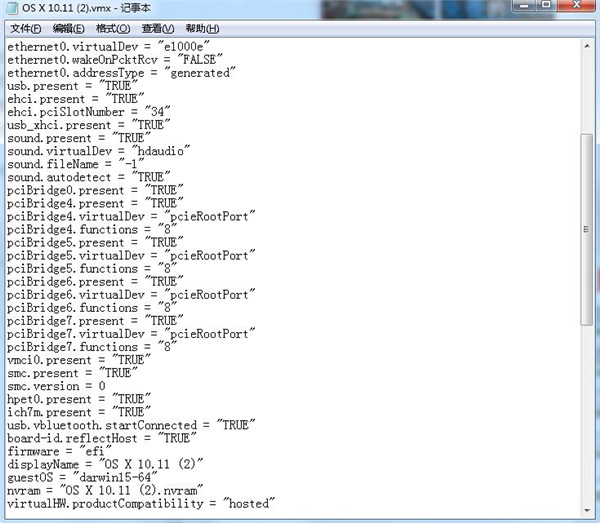Minimize the Notepad window
The image size is (600, 523).
[524, 5]
